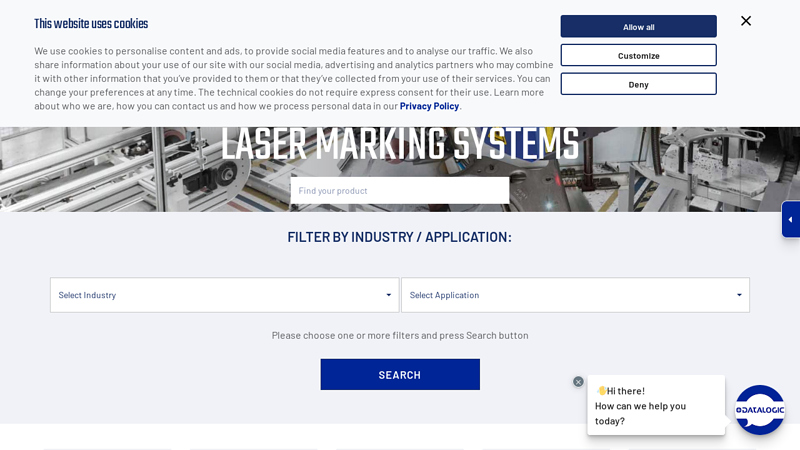
Task: Open the Privacy Policy link
Action: [429, 106]
